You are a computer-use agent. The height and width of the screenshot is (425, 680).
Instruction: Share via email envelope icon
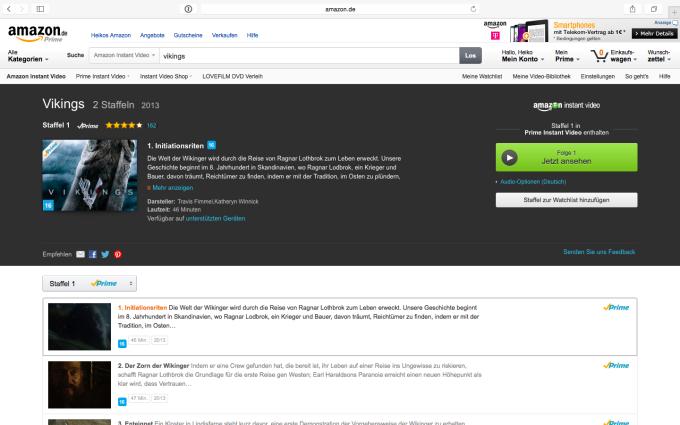[80, 255]
